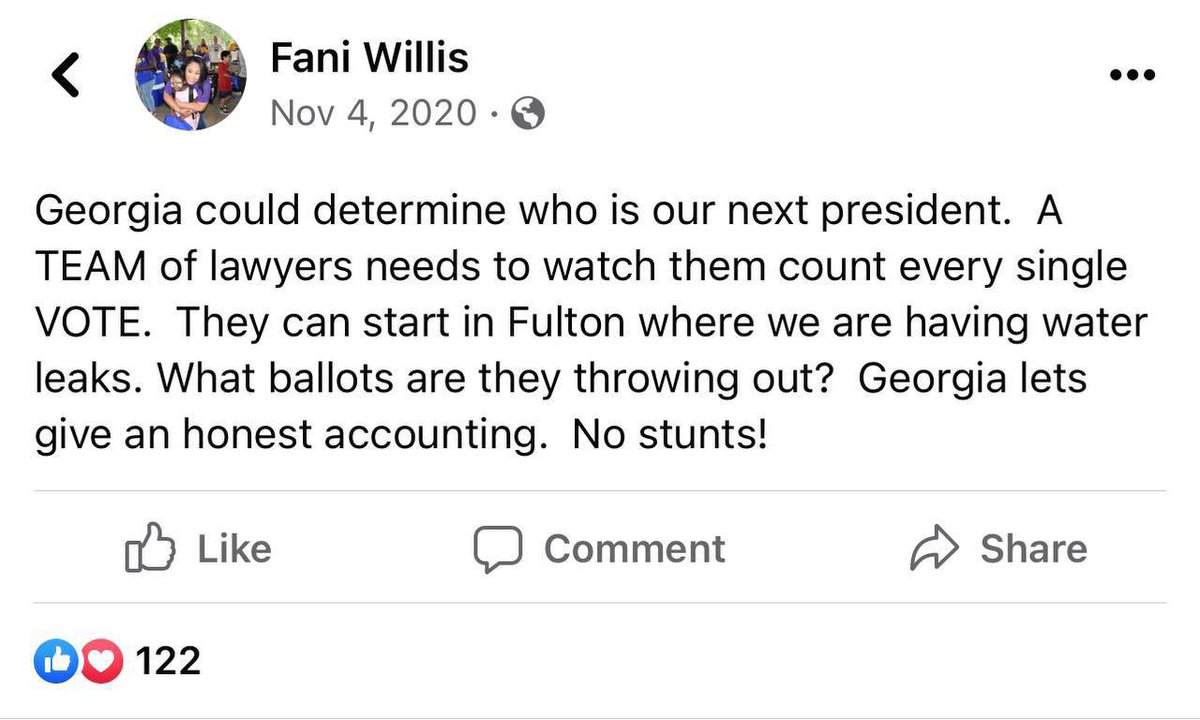Select the Comment text label

pyautogui.click(x=634, y=548)
